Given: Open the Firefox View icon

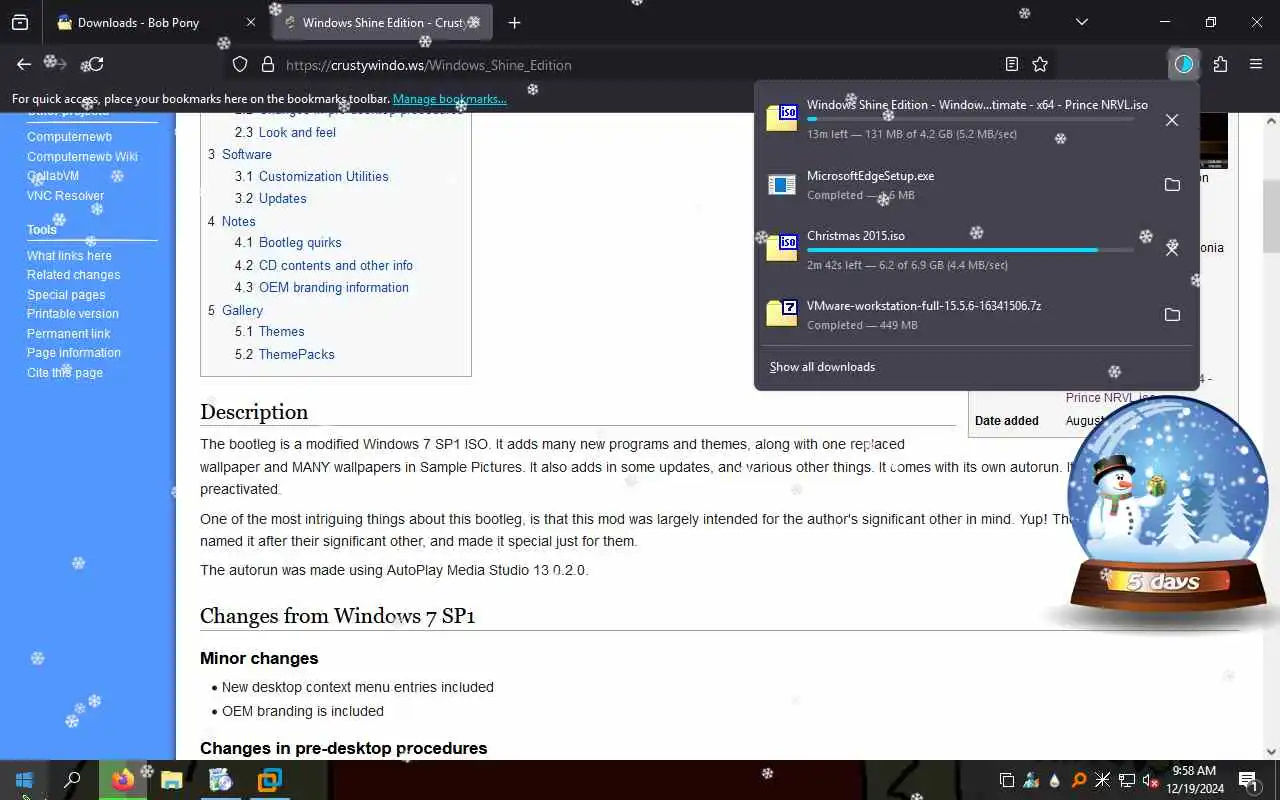Looking at the screenshot, I should 20,22.
